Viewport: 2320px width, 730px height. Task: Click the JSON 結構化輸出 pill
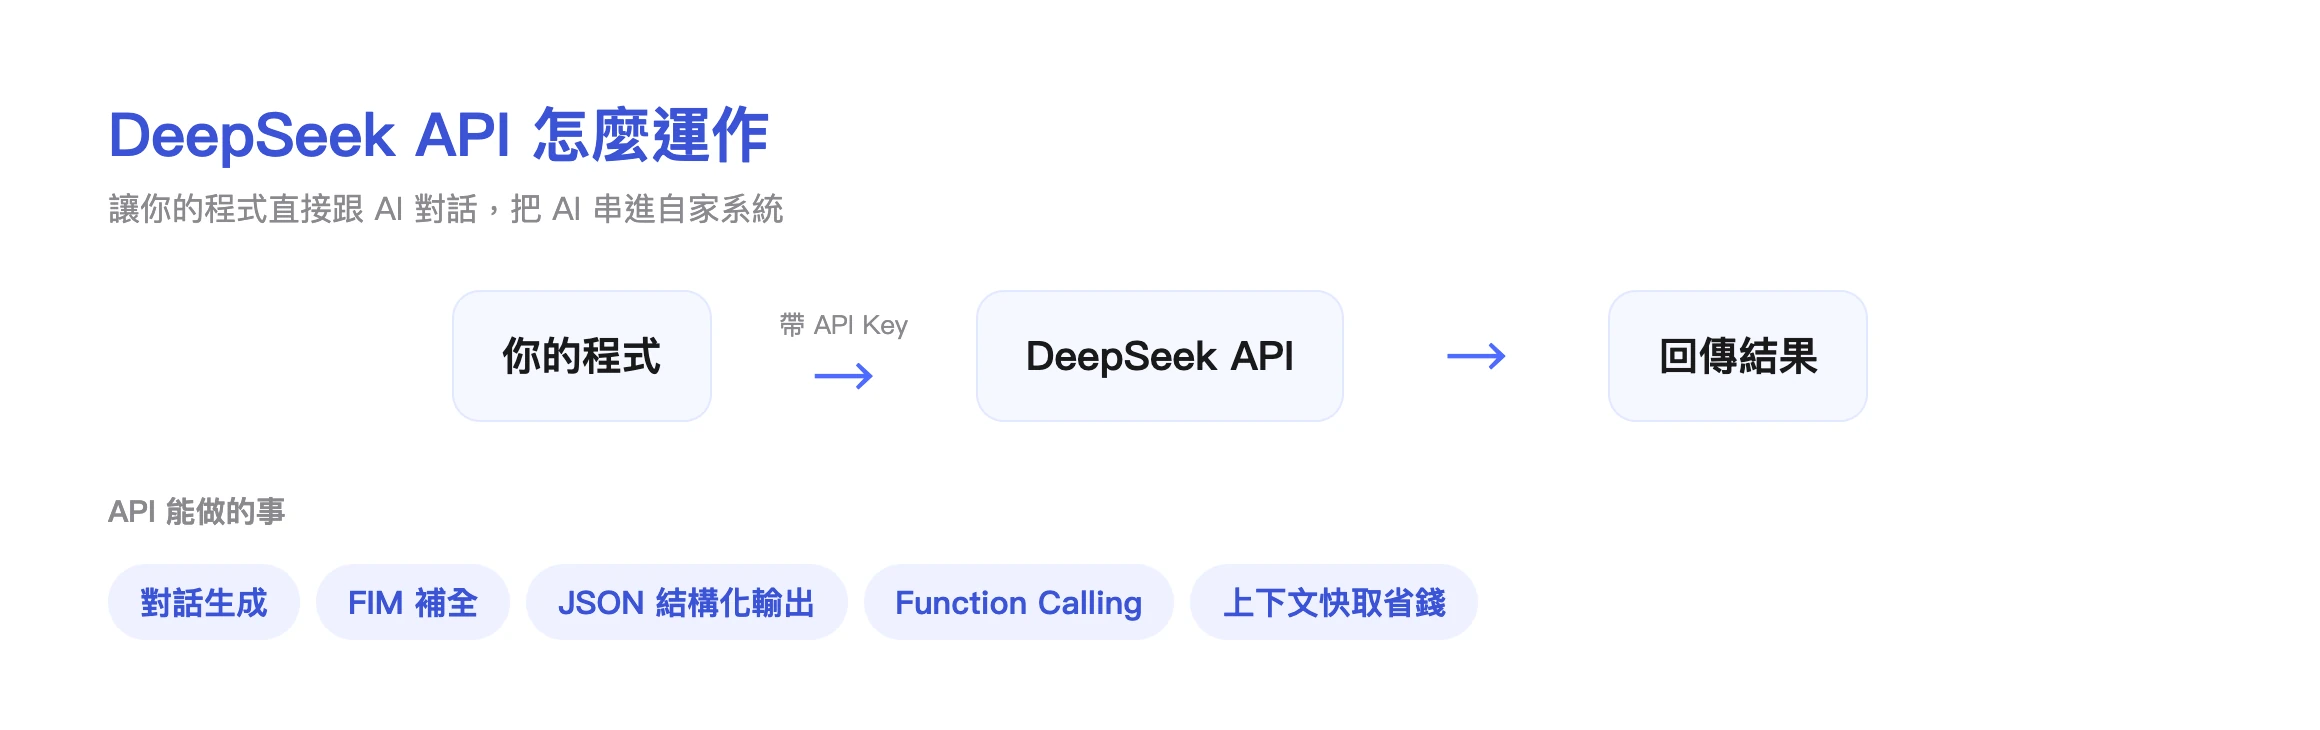[x=687, y=602]
